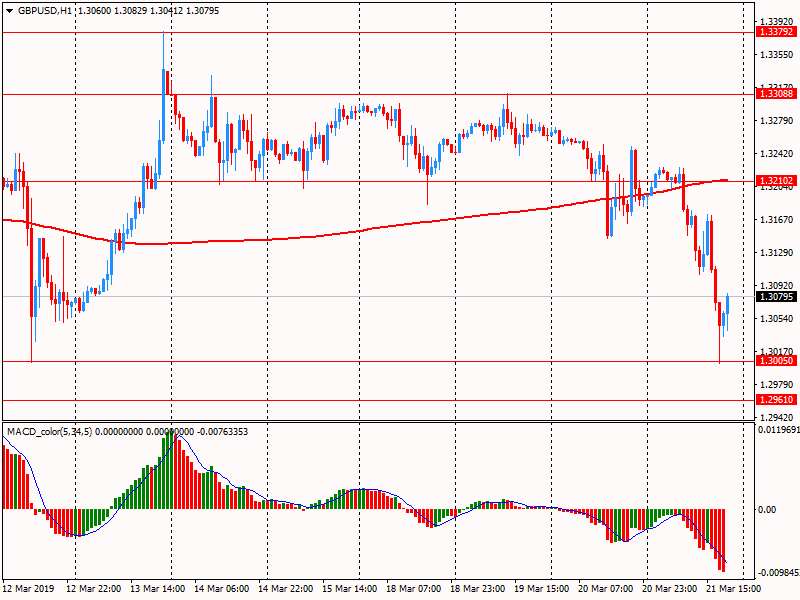800x600 pixels.
Task: Click the grey 1.30795 current price label
Action: point(776,297)
